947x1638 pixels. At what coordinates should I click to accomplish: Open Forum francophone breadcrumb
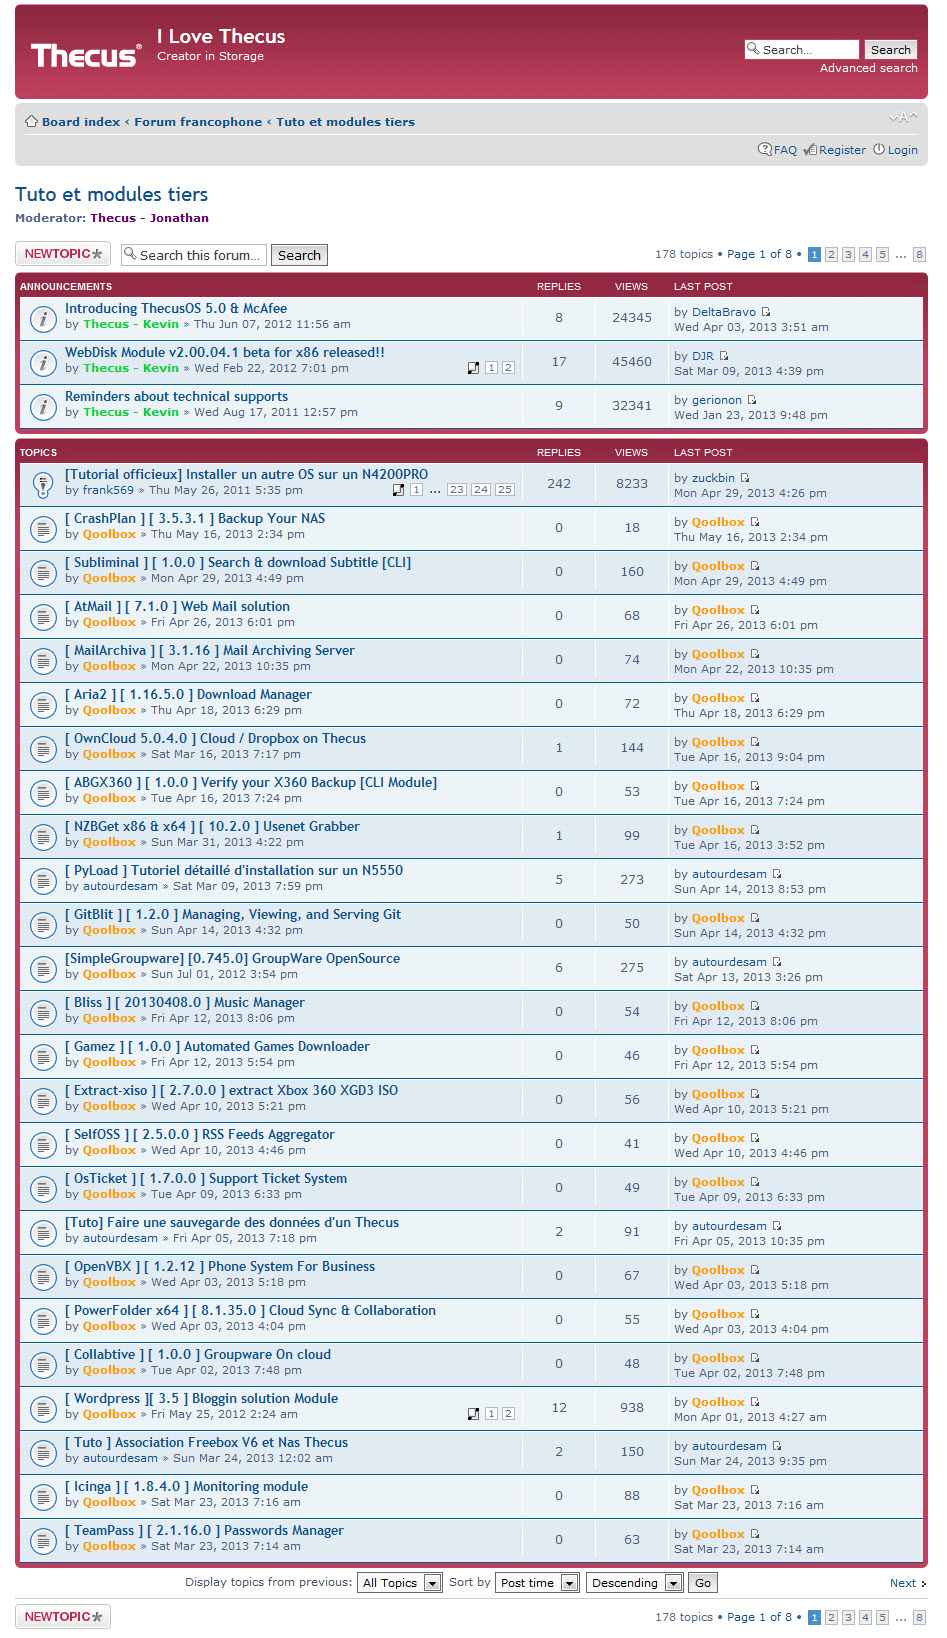tap(198, 122)
